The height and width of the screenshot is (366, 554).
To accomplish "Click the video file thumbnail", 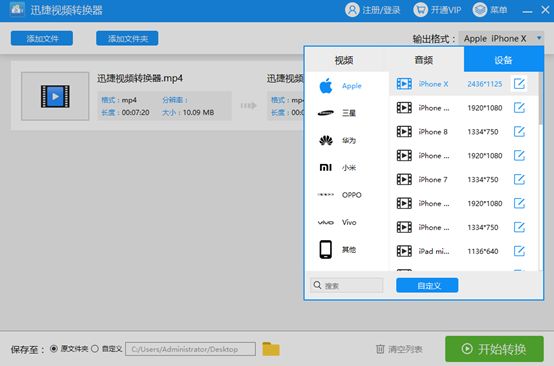I will click(x=55, y=96).
